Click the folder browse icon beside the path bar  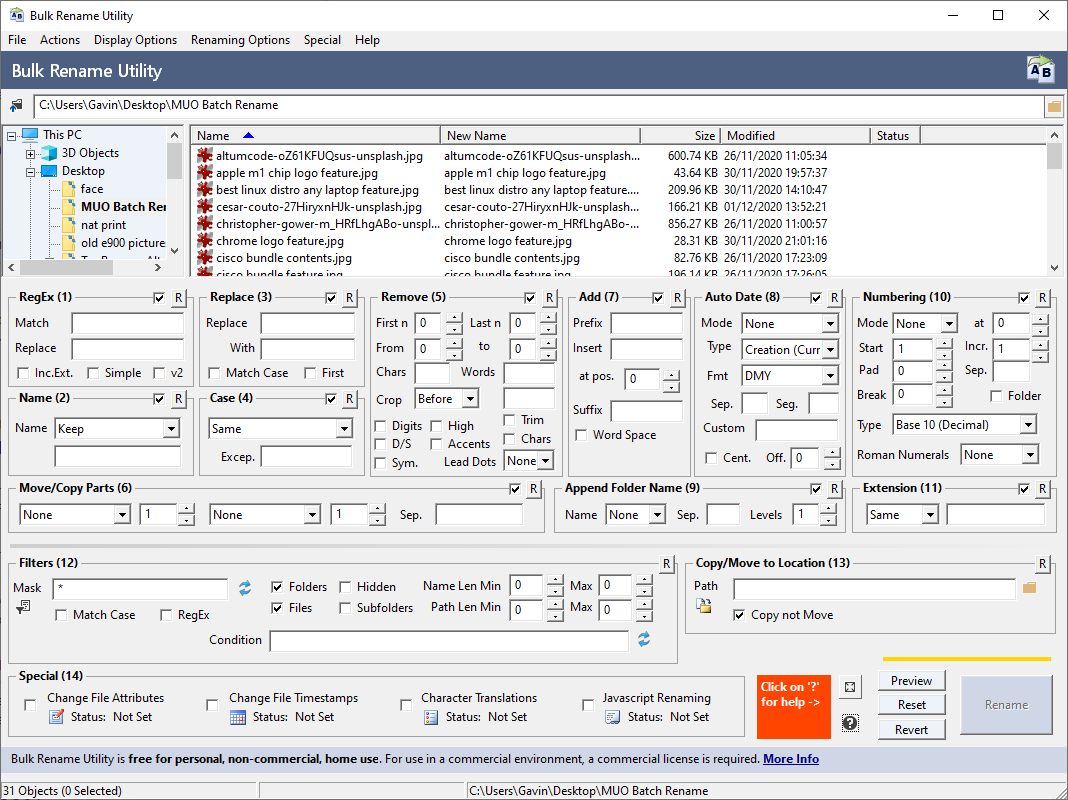pyautogui.click(x=1053, y=106)
